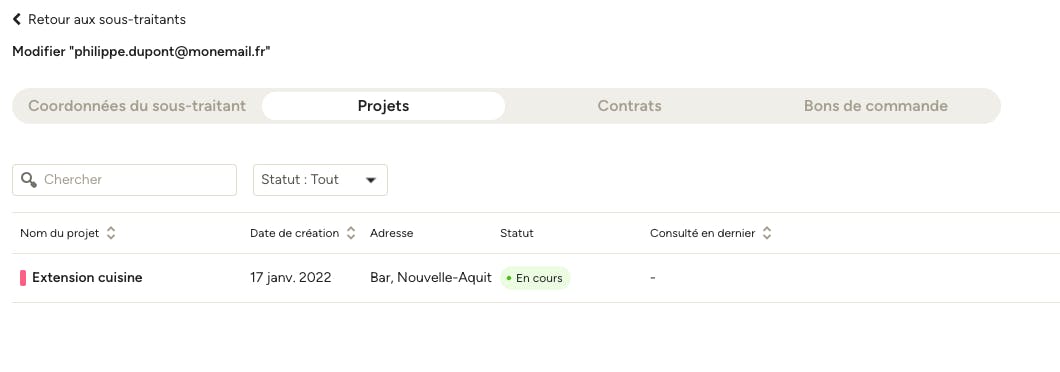1060x372 pixels.
Task: Click the Statut column header
Action: tap(516, 233)
